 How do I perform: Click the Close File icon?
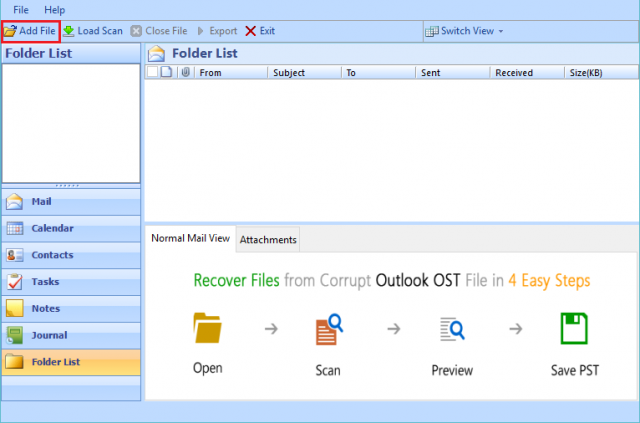pos(136,31)
